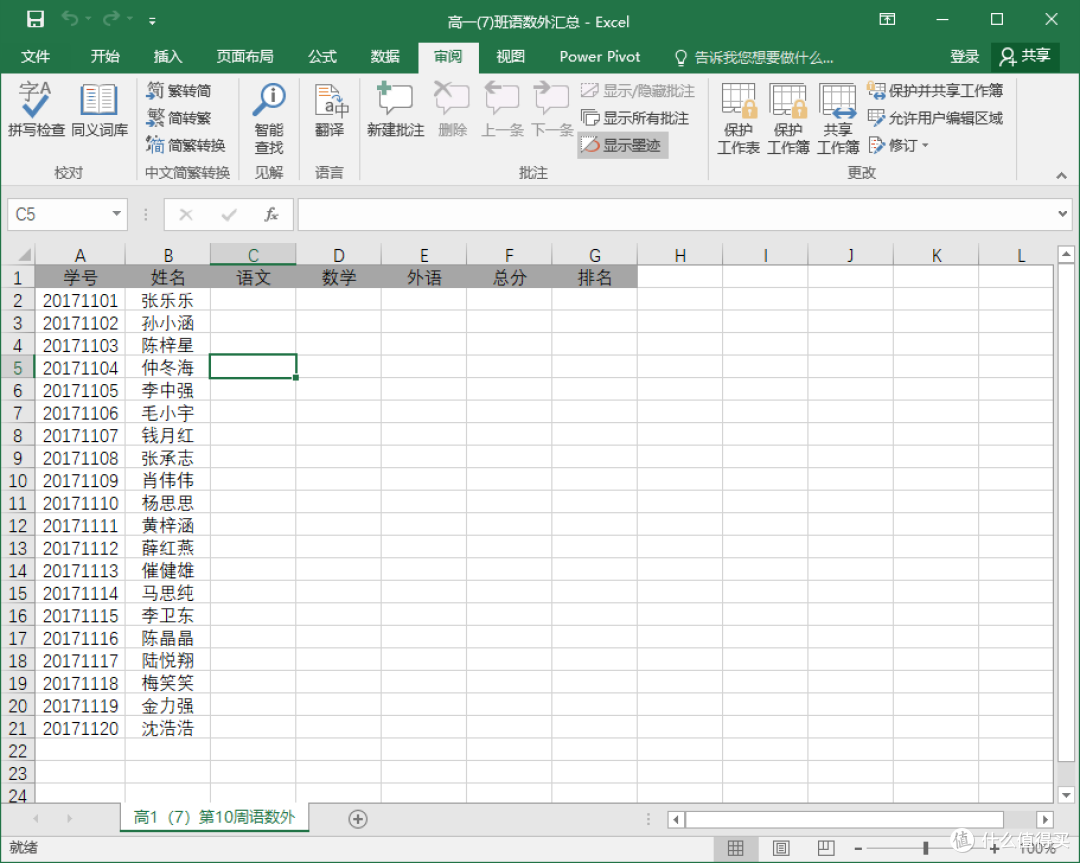
Task: Select sheet tab 高1（7）第10周语数外
Action: pos(214,818)
